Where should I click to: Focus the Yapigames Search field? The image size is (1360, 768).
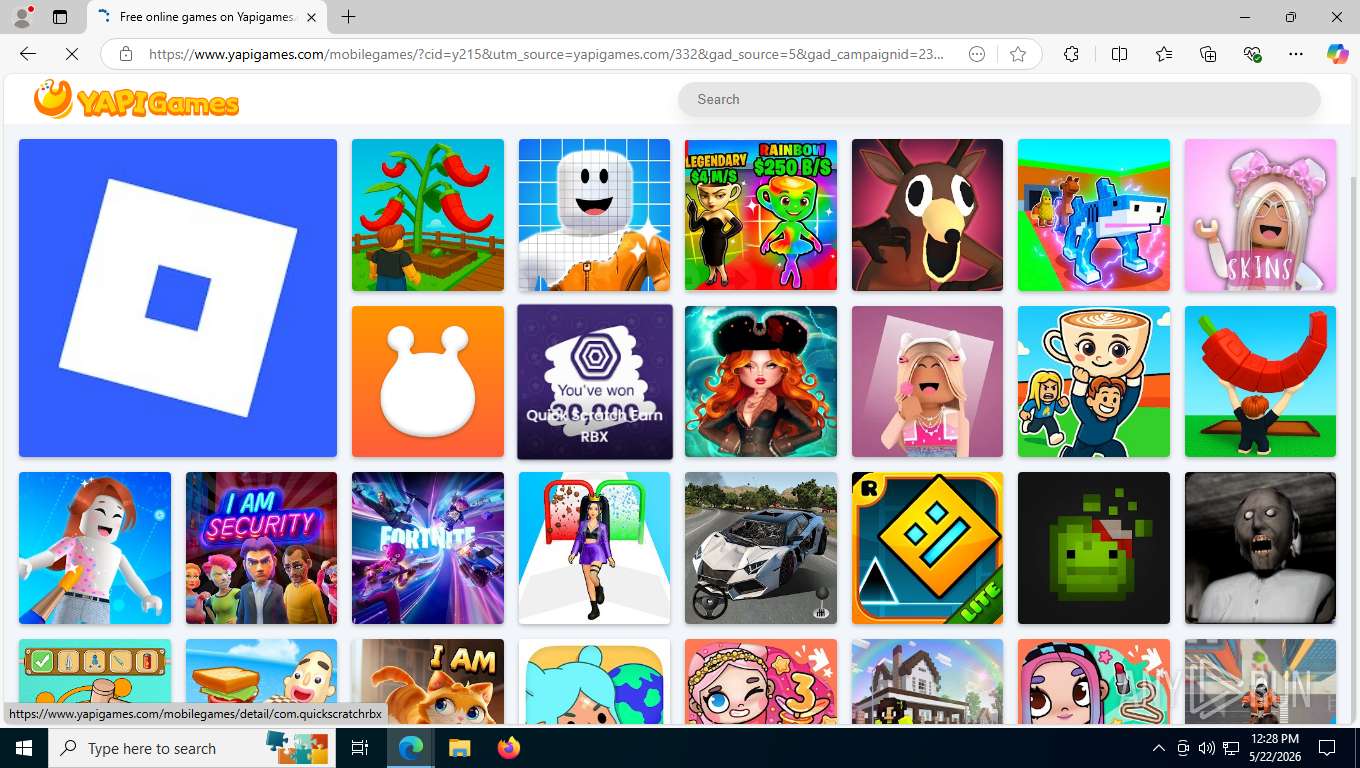[999, 99]
